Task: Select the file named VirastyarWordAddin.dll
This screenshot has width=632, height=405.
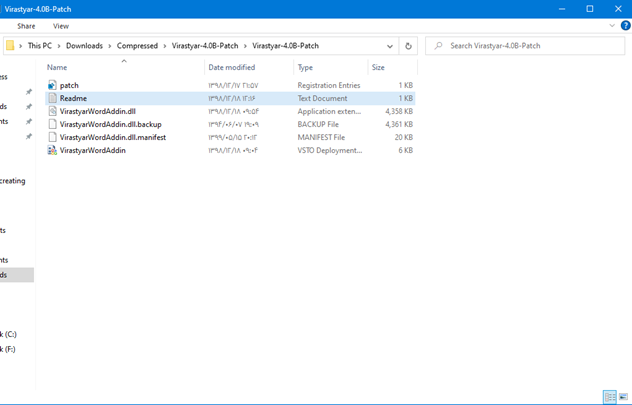Action: (98, 111)
